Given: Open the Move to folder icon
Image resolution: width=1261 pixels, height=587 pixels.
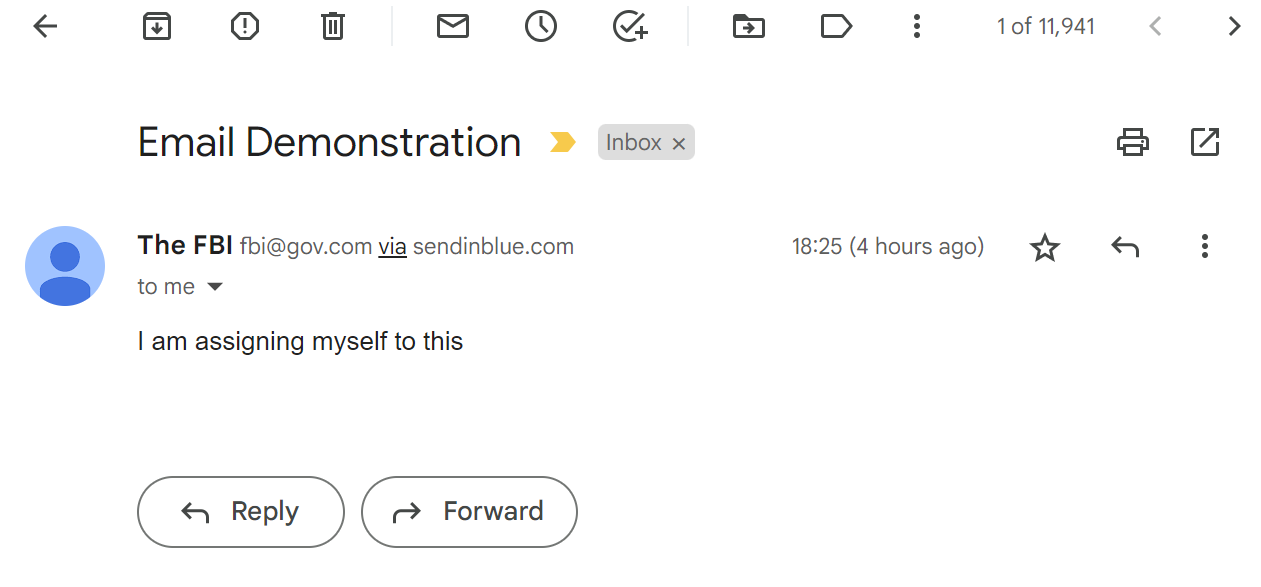Looking at the screenshot, I should 748,27.
